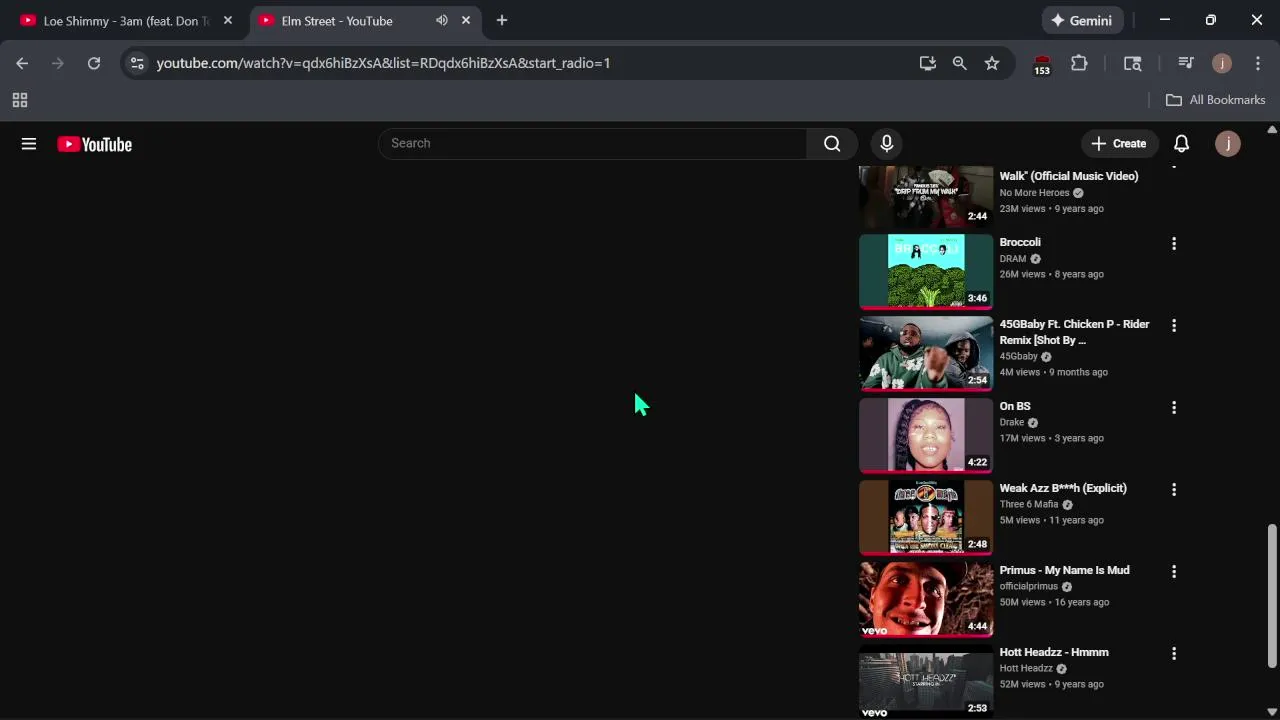The image size is (1280, 720).
Task: Open the media controls icon
Action: point(1186,63)
